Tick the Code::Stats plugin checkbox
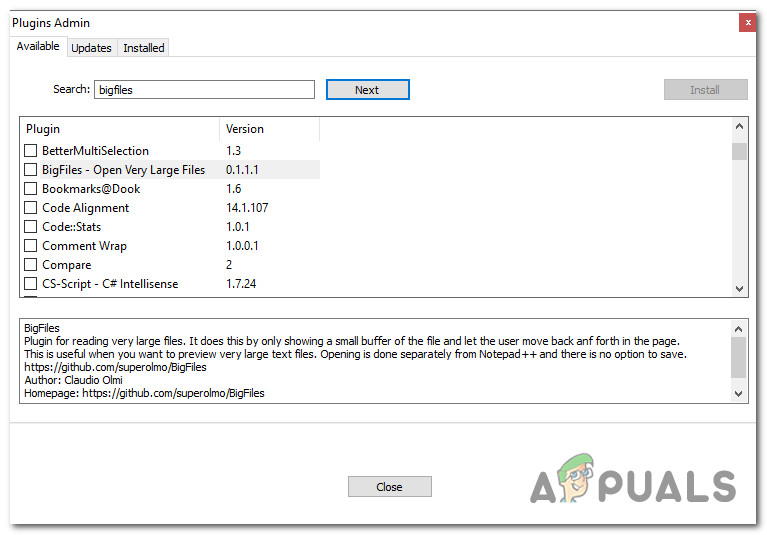 (x=30, y=226)
